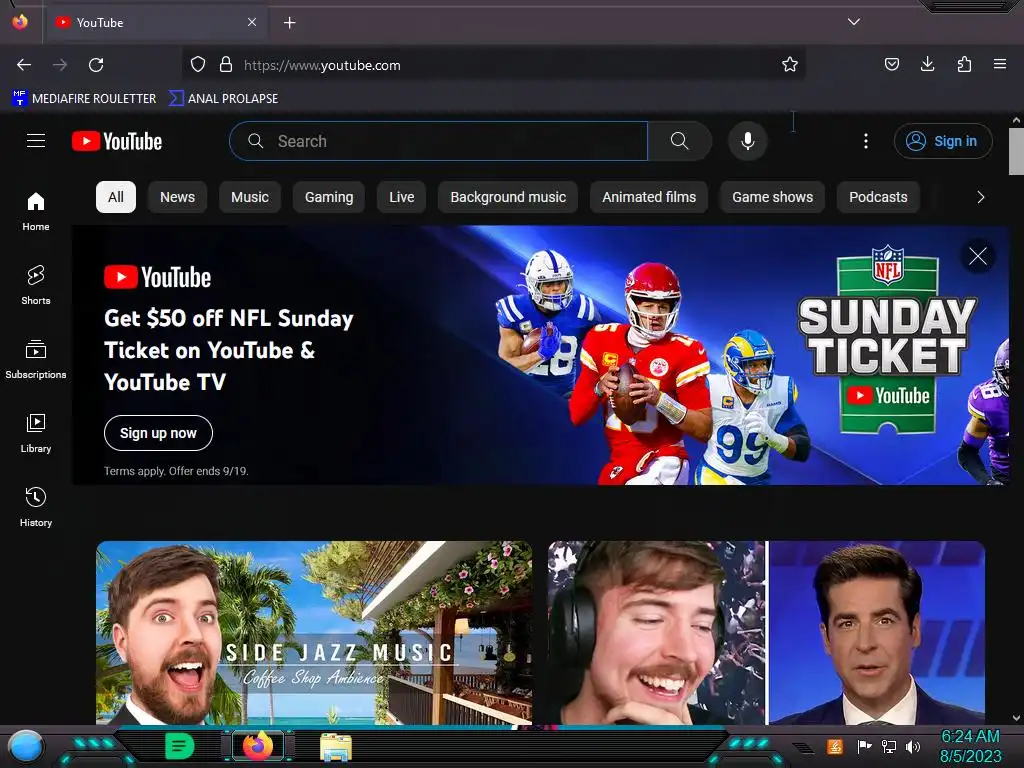The image size is (1024, 768).
Task: Select the News filter chip
Action: tap(178, 197)
